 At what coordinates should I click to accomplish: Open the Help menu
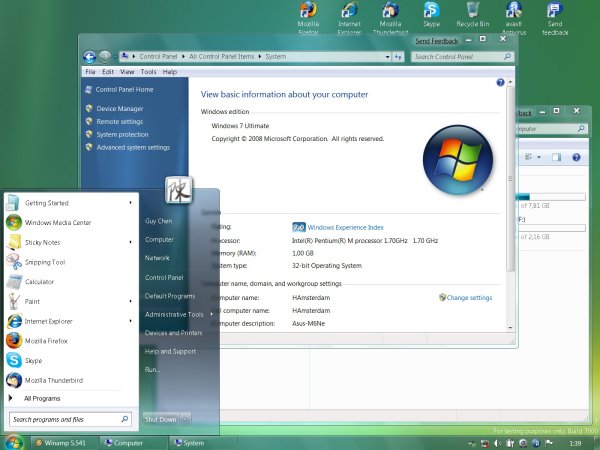click(170, 72)
